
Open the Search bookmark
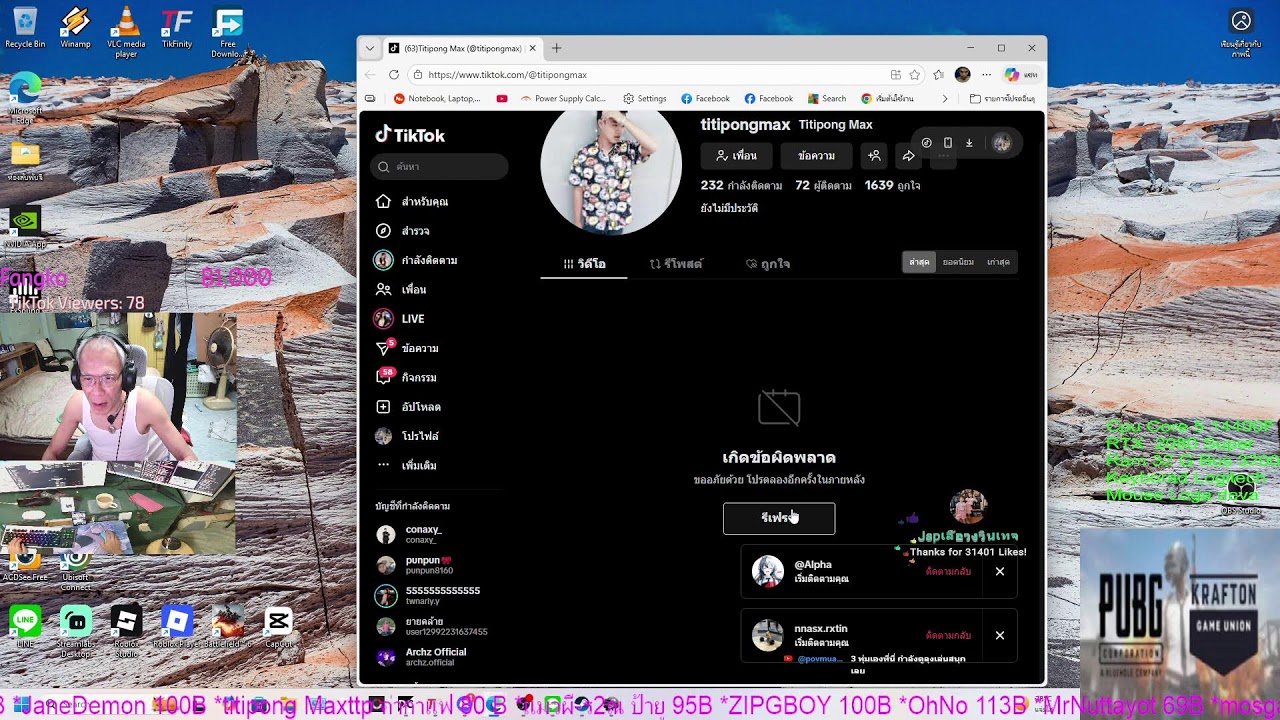(x=827, y=99)
